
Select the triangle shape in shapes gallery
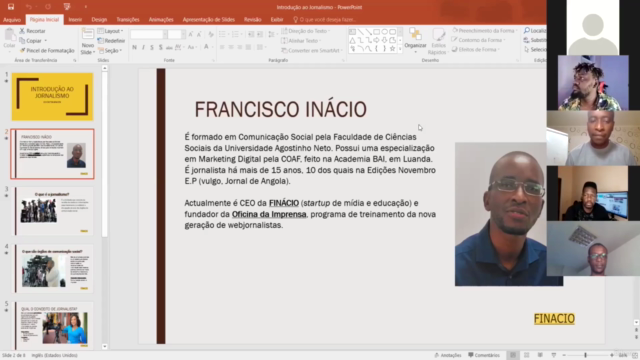click(352, 40)
